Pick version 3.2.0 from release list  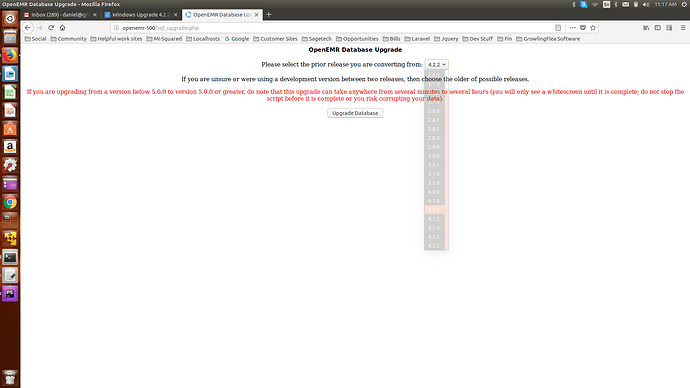(x=434, y=183)
